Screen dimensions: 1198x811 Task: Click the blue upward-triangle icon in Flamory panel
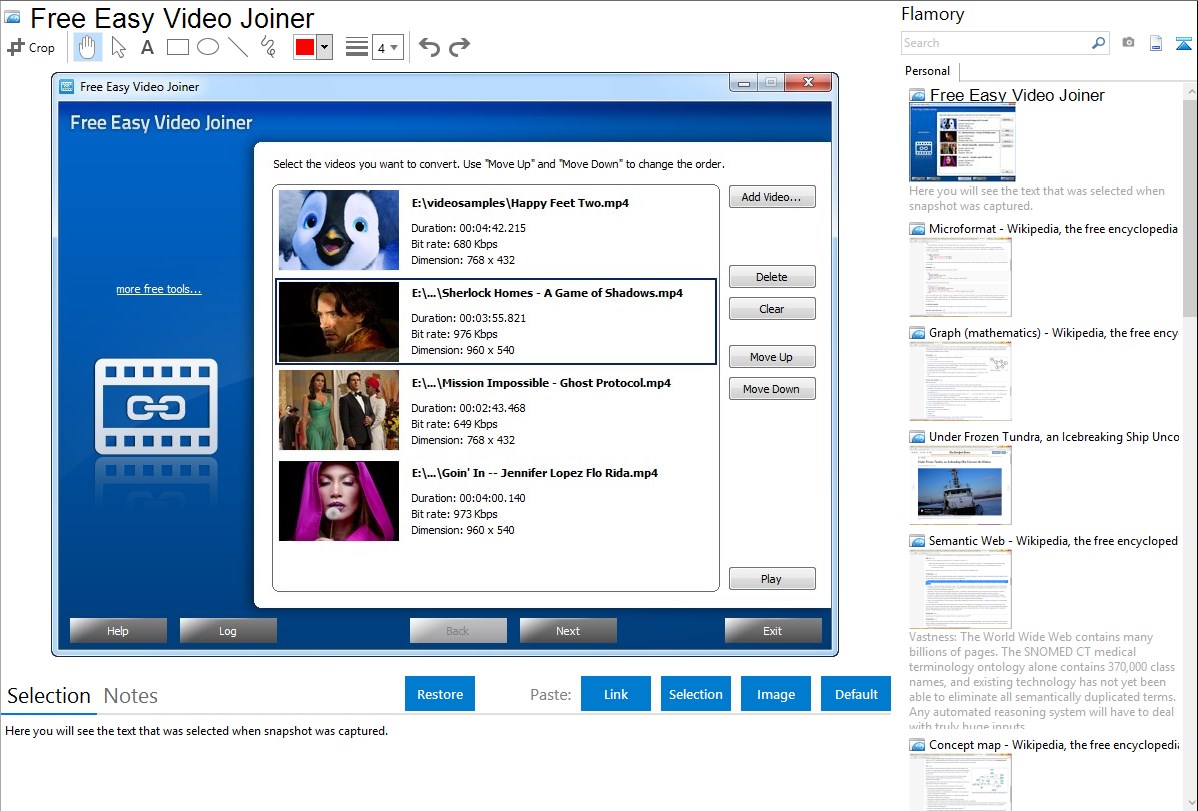[x=1183, y=43]
